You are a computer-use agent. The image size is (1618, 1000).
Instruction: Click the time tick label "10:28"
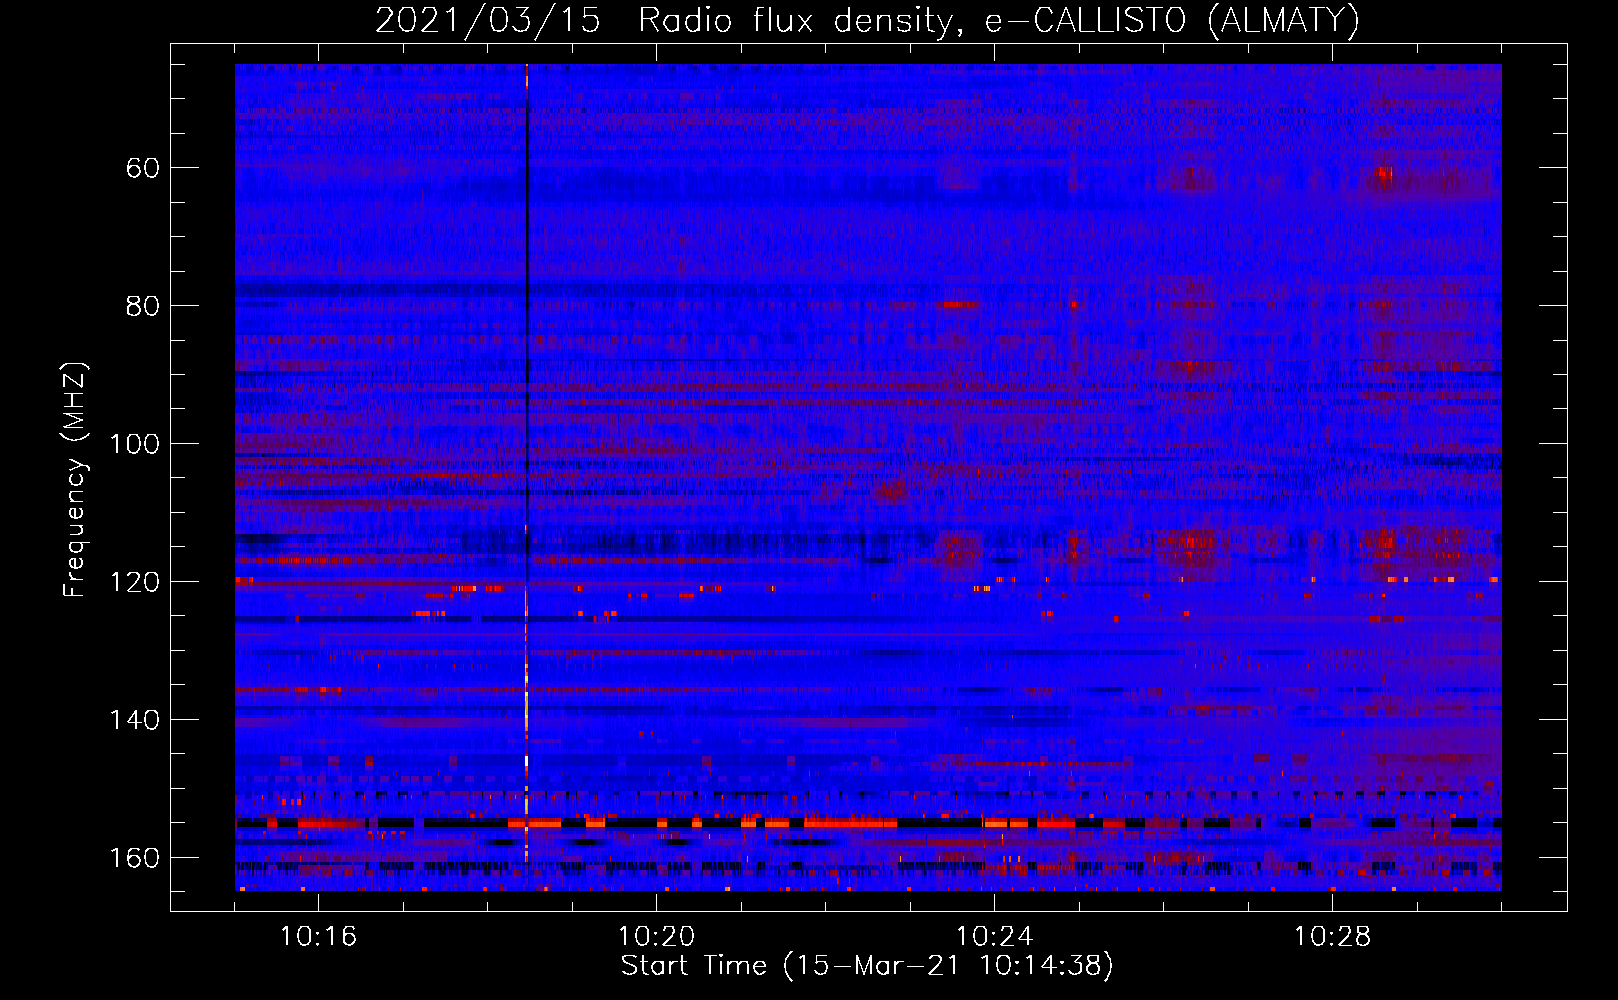[1332, 937]
